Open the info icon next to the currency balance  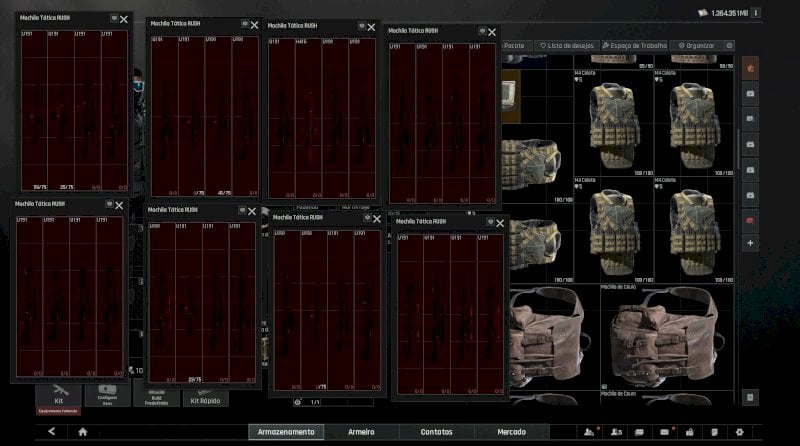pos(756,13)
